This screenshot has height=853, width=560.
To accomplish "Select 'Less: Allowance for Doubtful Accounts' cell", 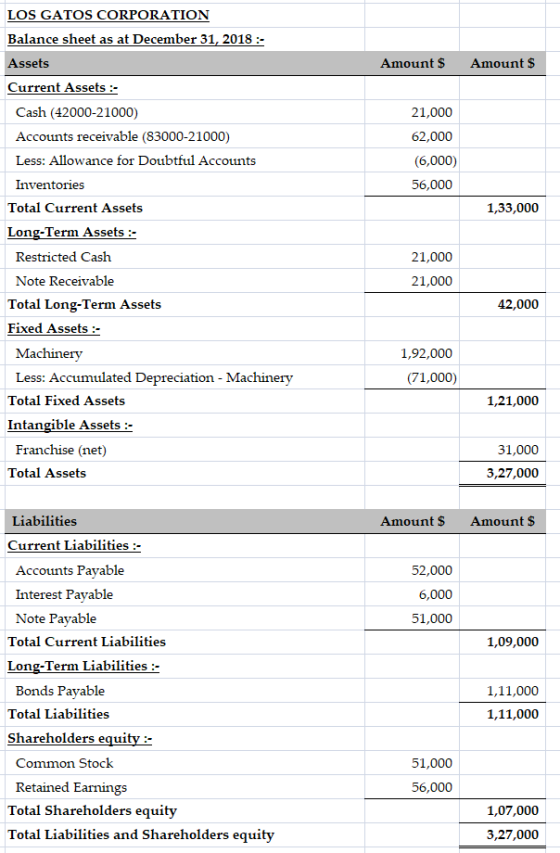I will point(136,160).
